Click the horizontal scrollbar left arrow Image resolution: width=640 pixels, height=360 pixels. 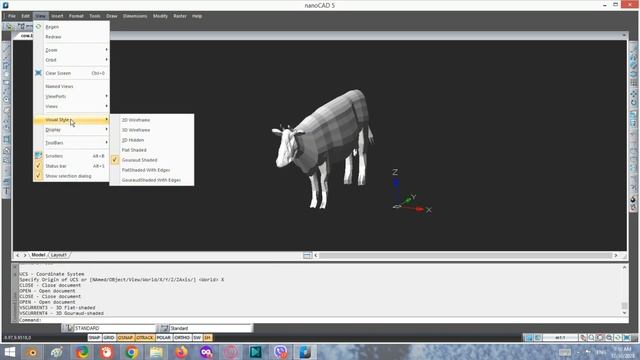(x=316, y=256)
